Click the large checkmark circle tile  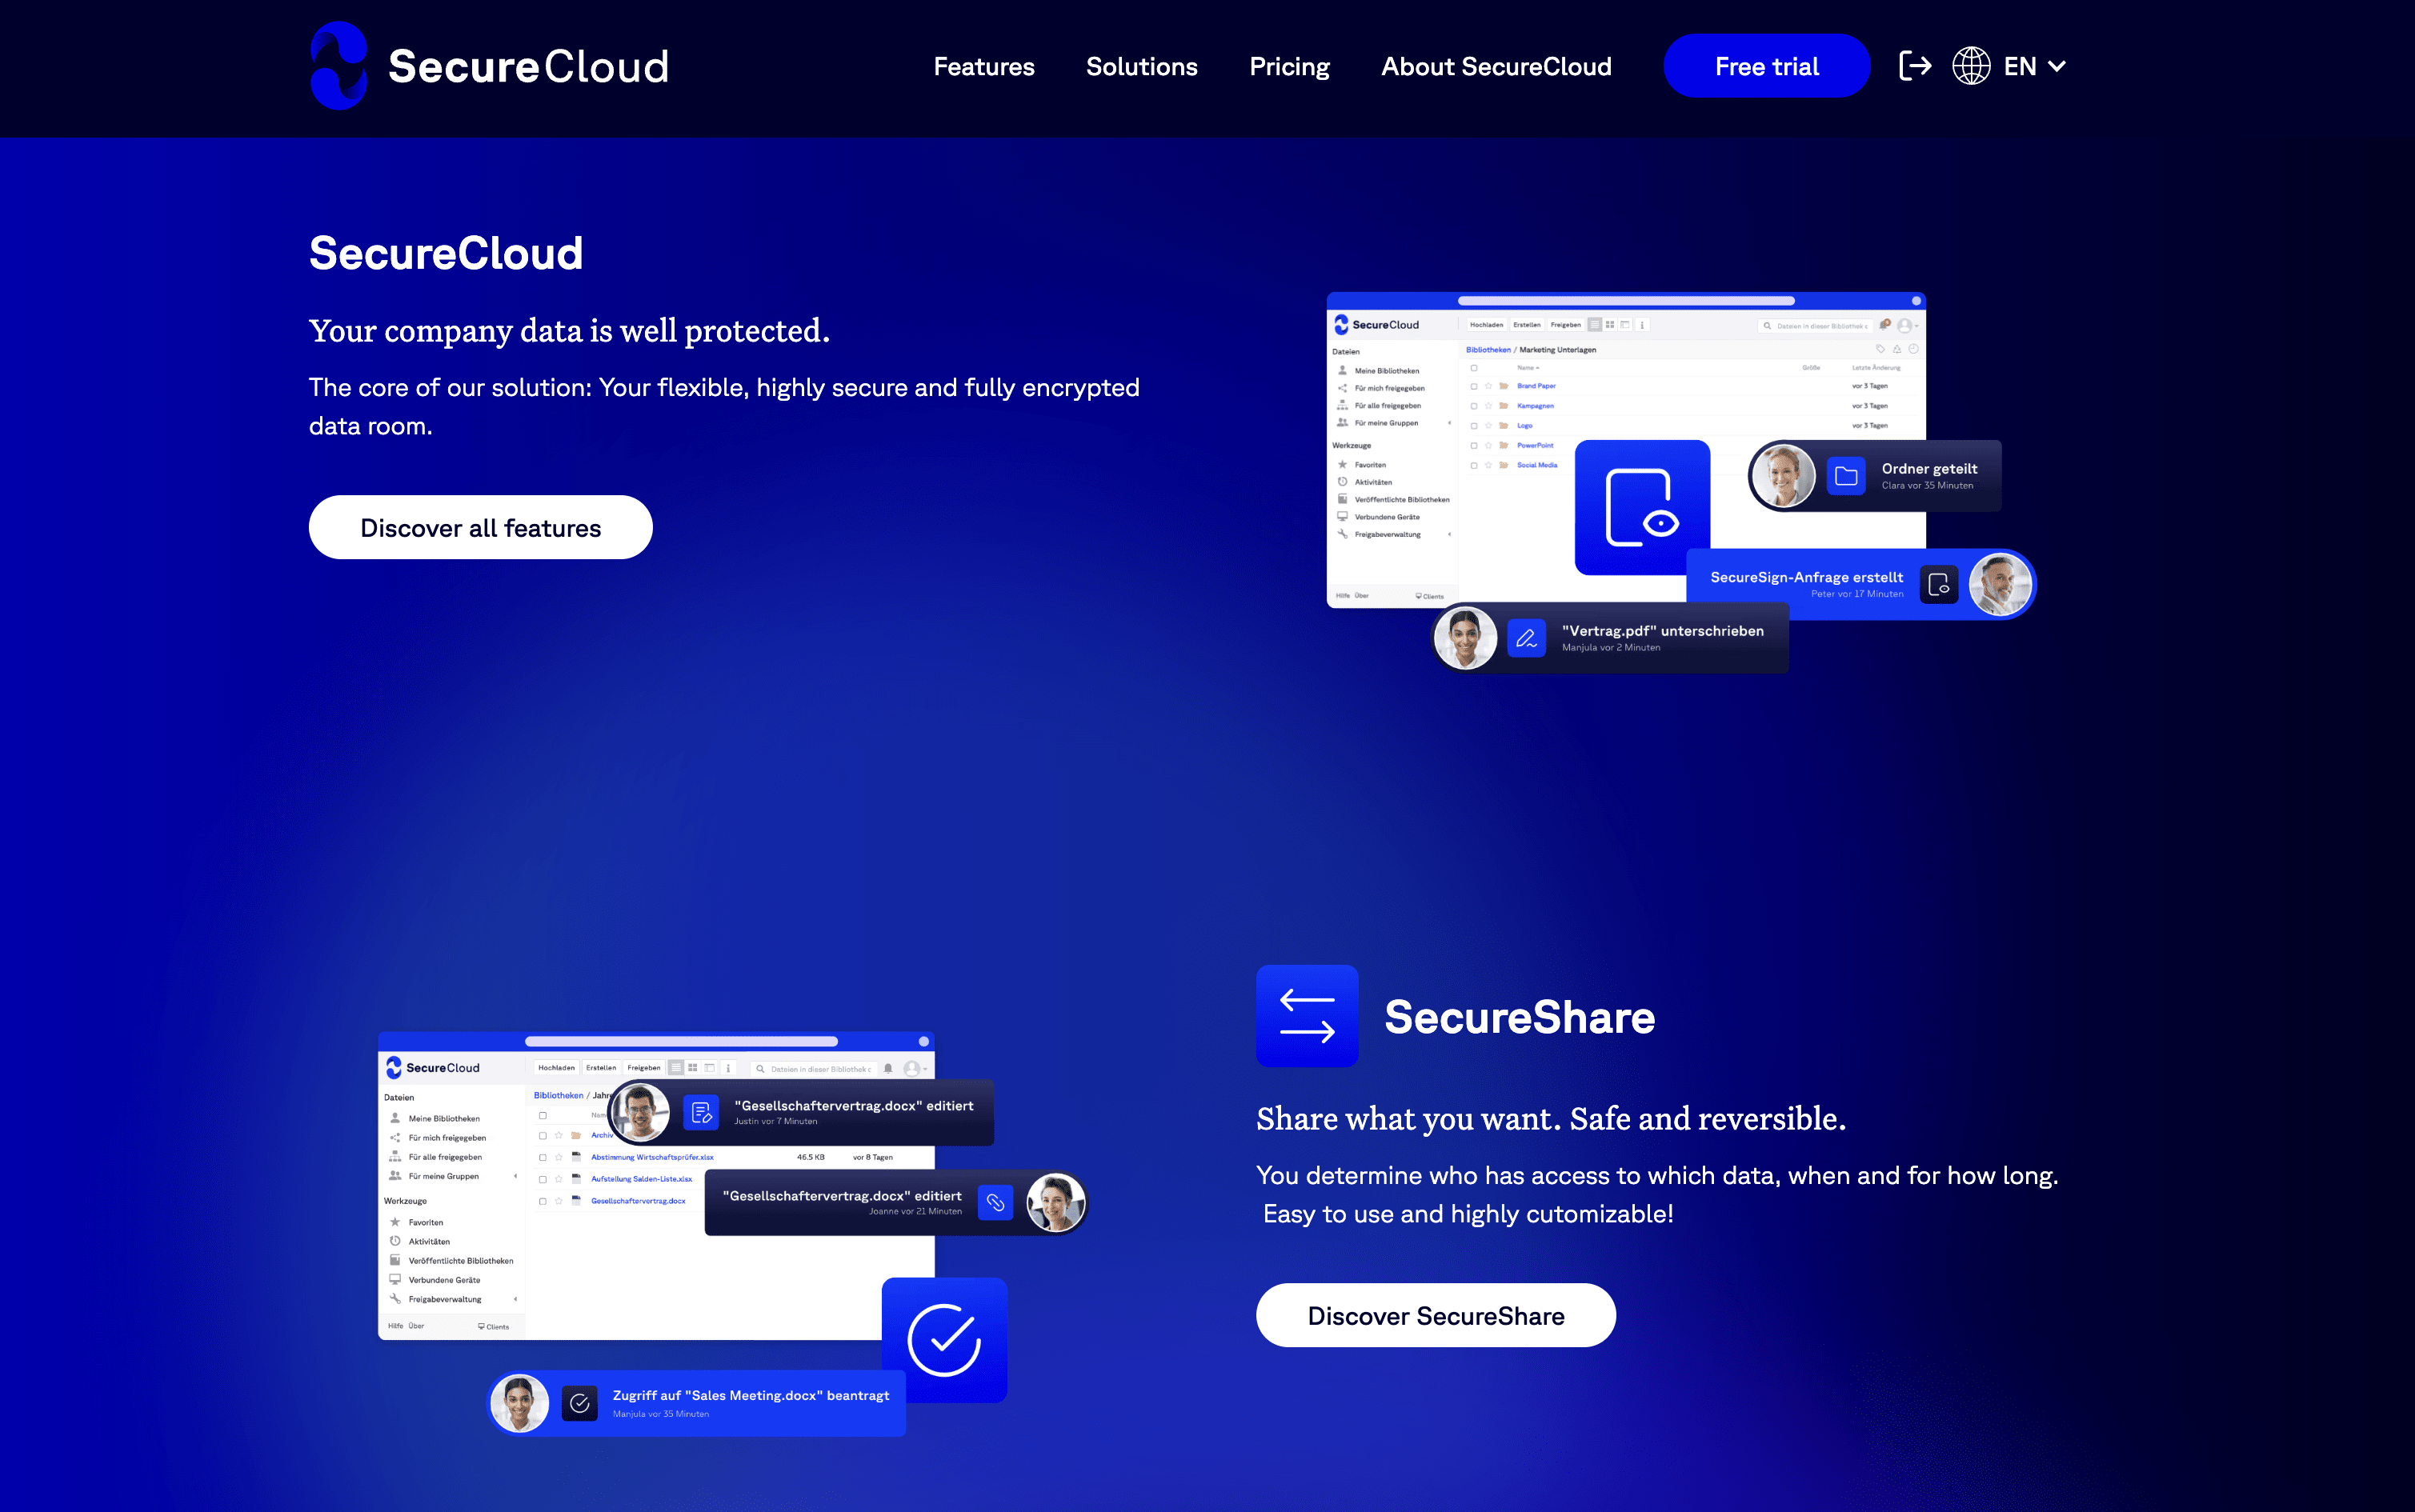(944, 1340)
